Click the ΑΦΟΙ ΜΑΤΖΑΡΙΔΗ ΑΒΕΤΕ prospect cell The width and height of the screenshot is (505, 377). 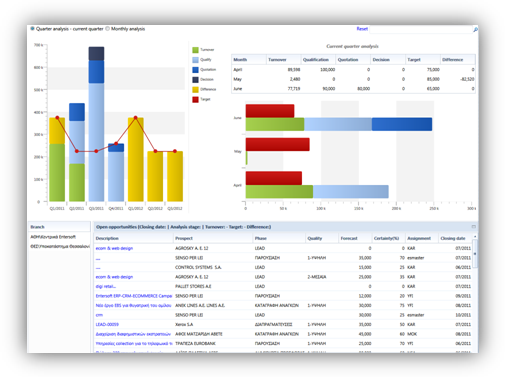[199, 334]
